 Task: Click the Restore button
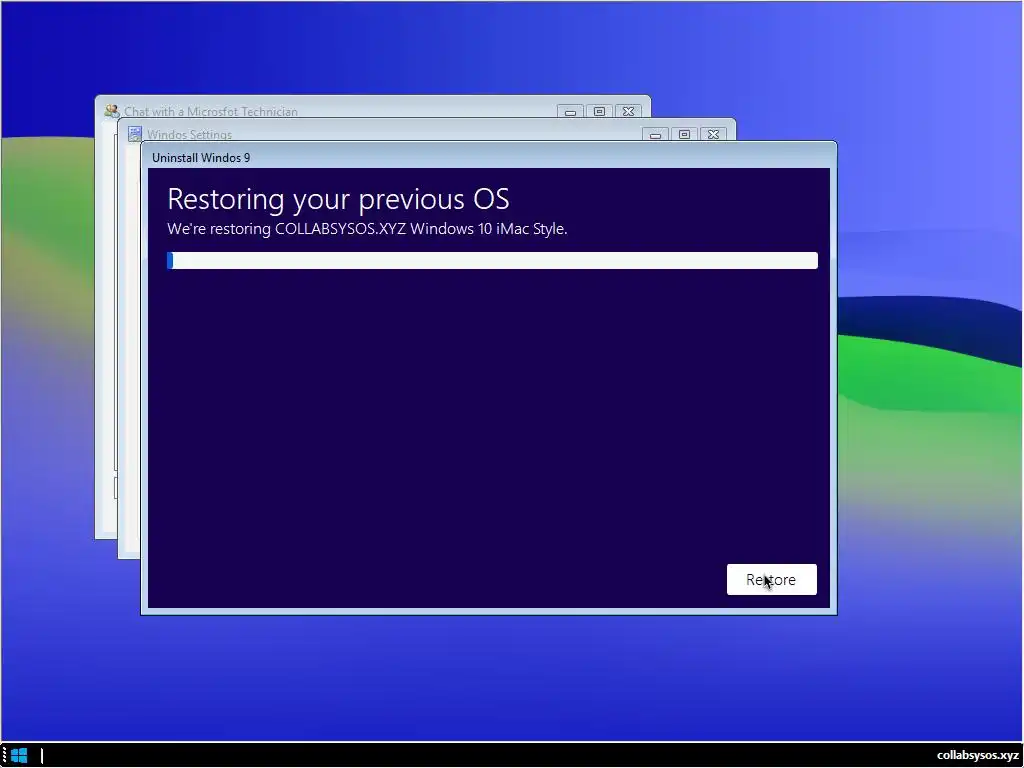coord(771,579)
